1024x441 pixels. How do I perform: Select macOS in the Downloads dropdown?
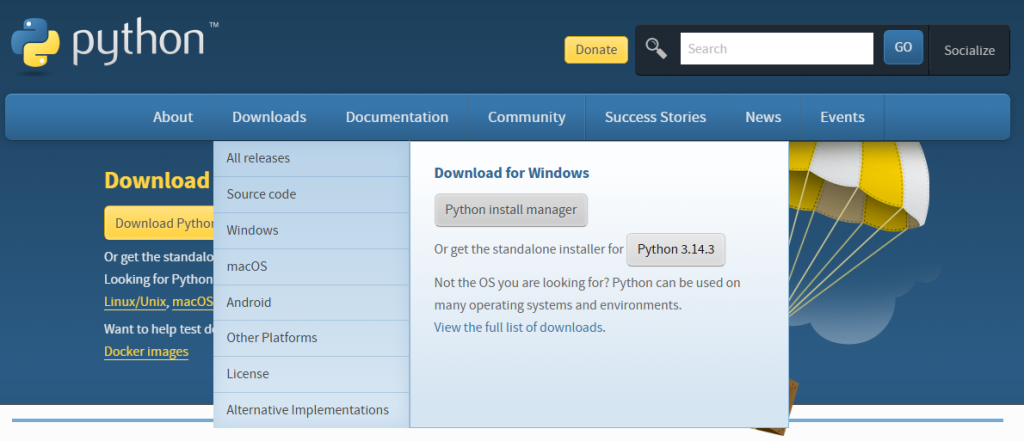[x=247, y=266]
